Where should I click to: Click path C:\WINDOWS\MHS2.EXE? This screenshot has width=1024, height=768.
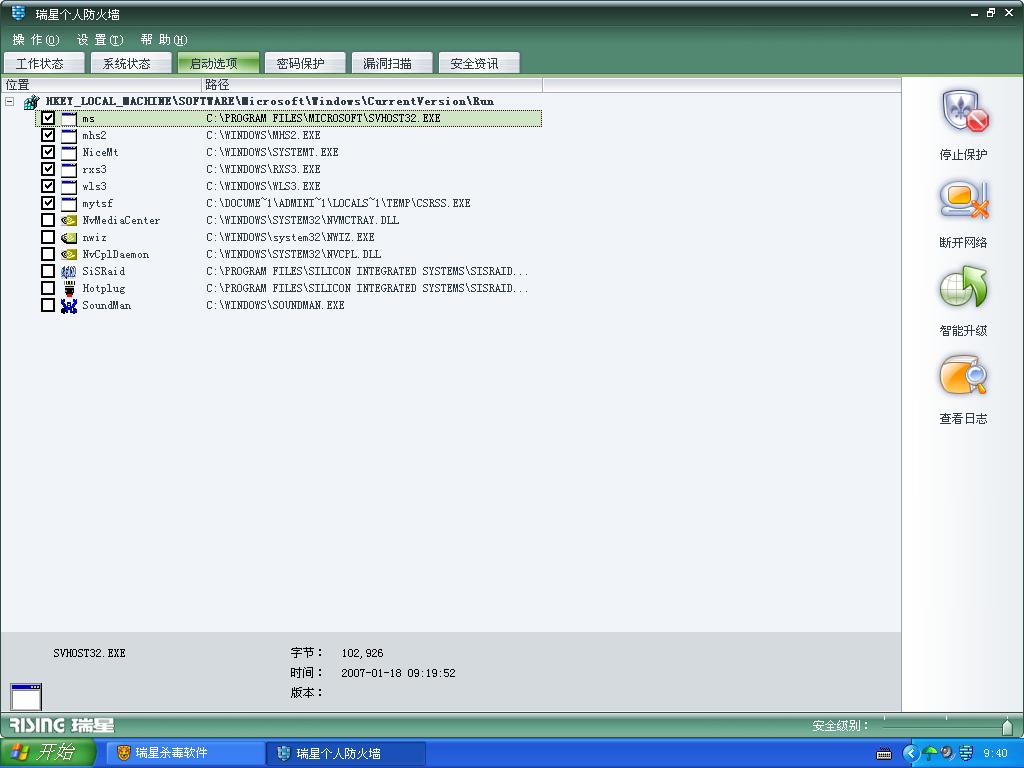tap(263, 135)
